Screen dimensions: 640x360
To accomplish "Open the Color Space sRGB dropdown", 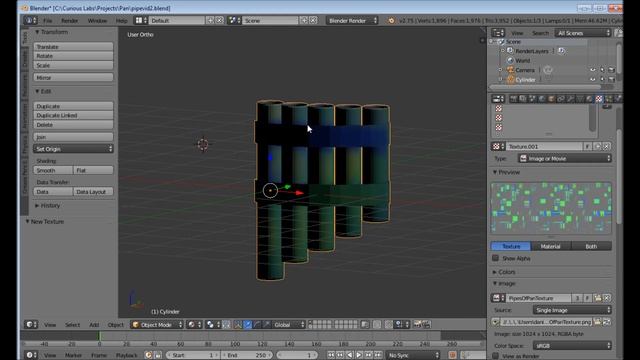I will pyautogui.click(x=572, y=346).
